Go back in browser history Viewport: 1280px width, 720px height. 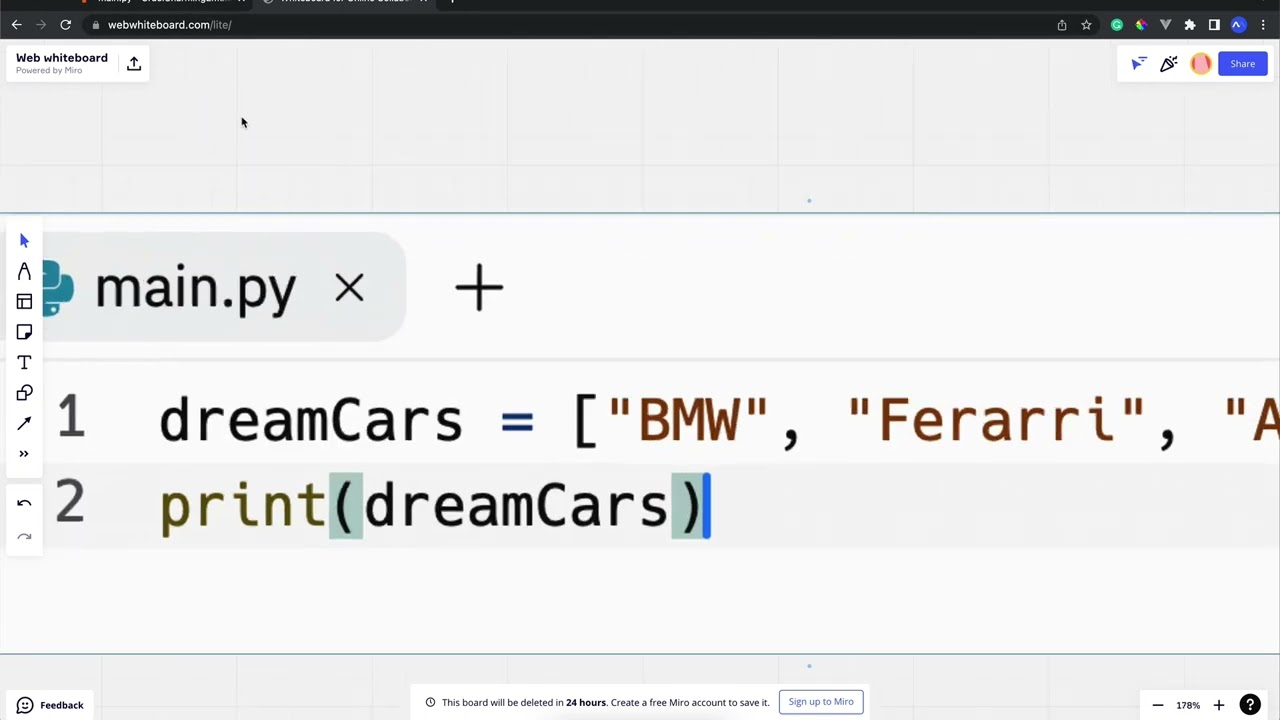[16, 25]
